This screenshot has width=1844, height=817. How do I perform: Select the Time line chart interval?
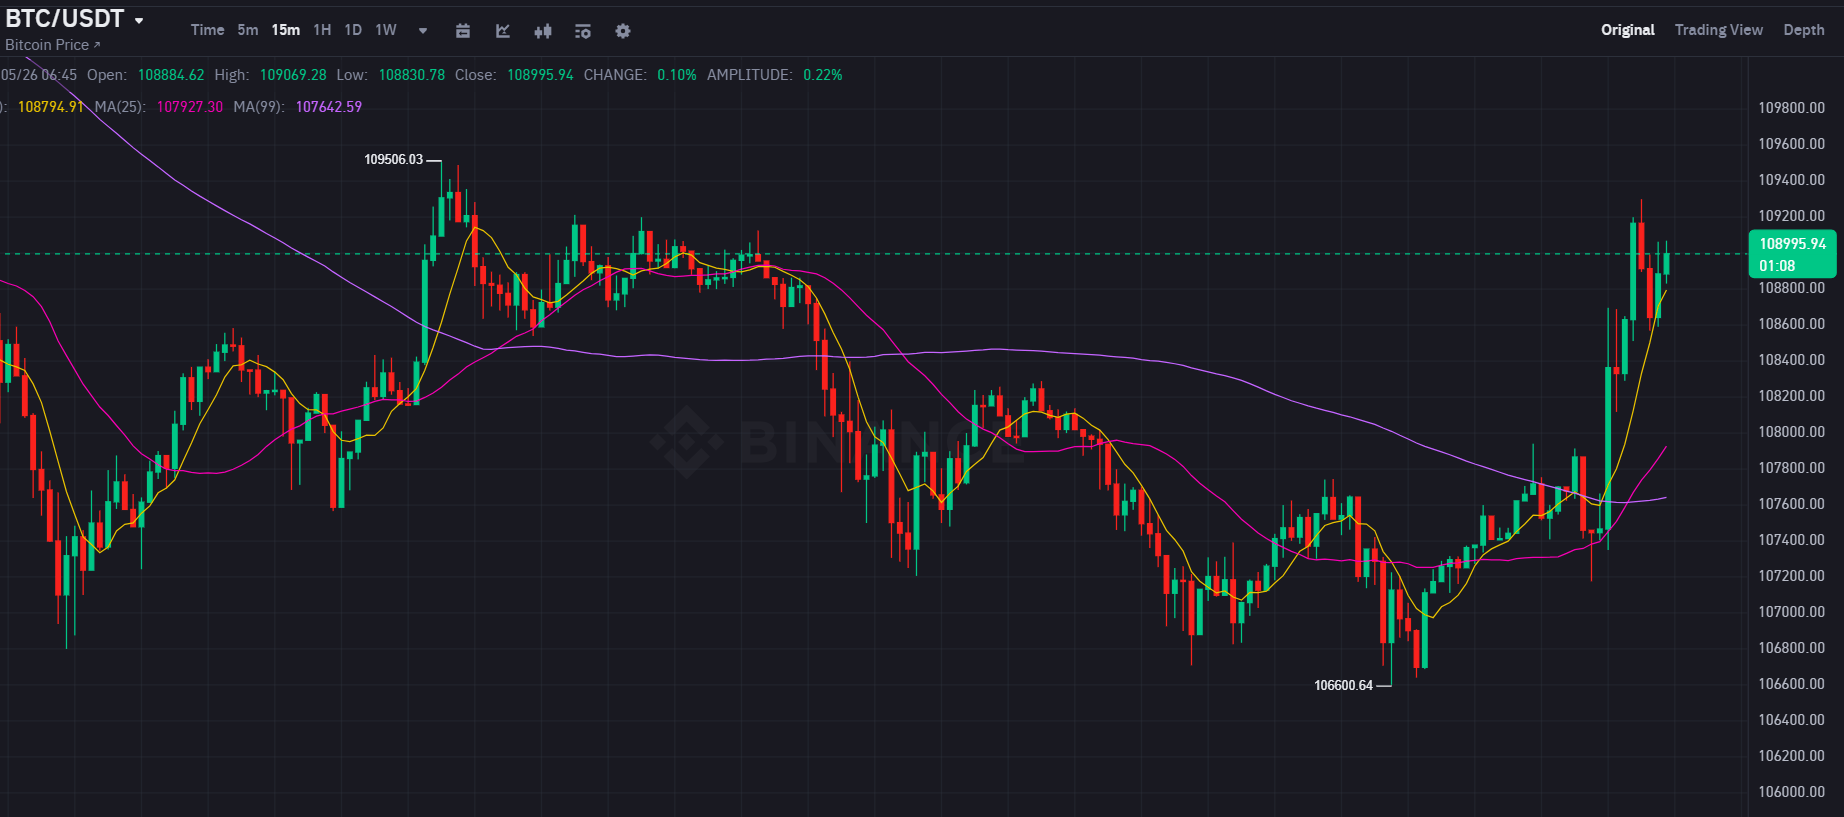click(x=208, y=30)
